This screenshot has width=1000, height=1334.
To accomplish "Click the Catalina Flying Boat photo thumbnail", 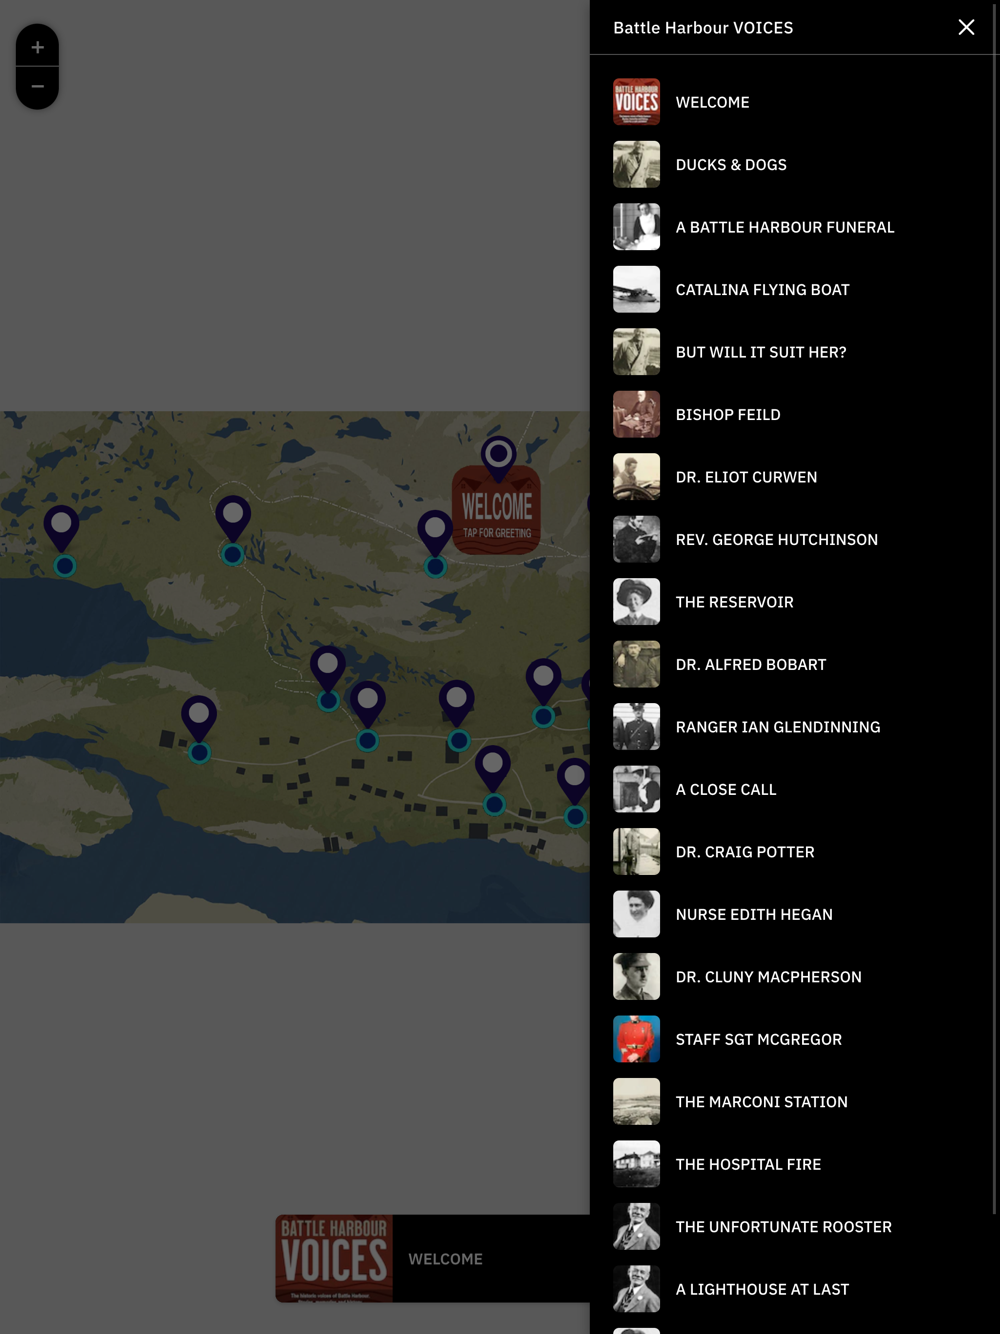I will tap(636, 289).
